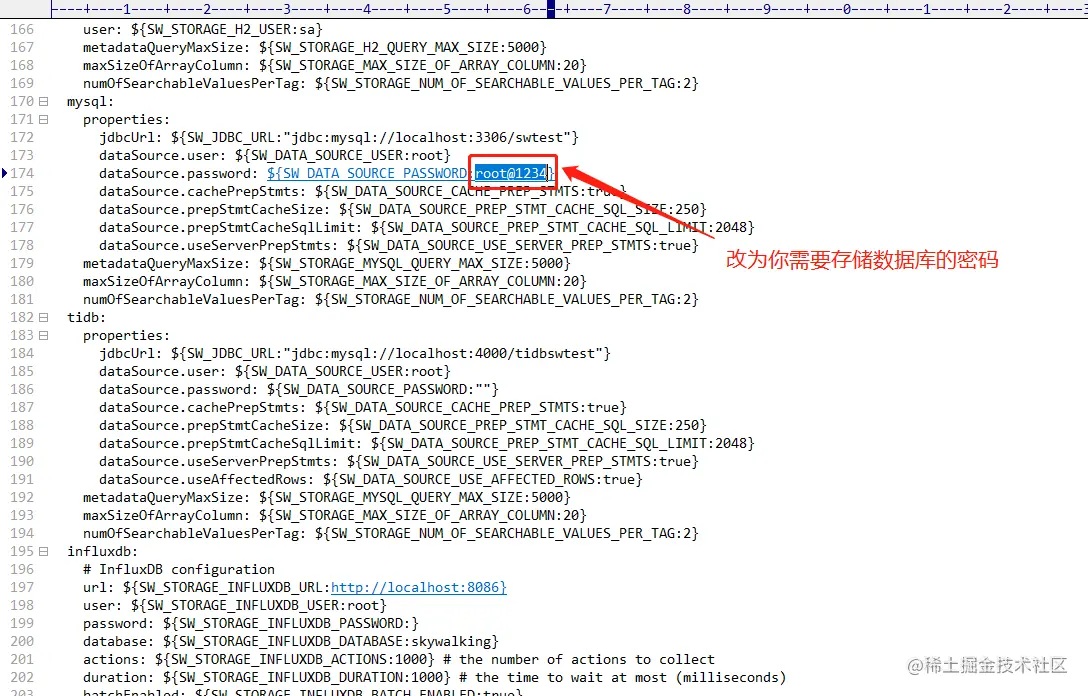Click 'mysql:' key text
The image size is (1088, 696).
tap(91, 101)
